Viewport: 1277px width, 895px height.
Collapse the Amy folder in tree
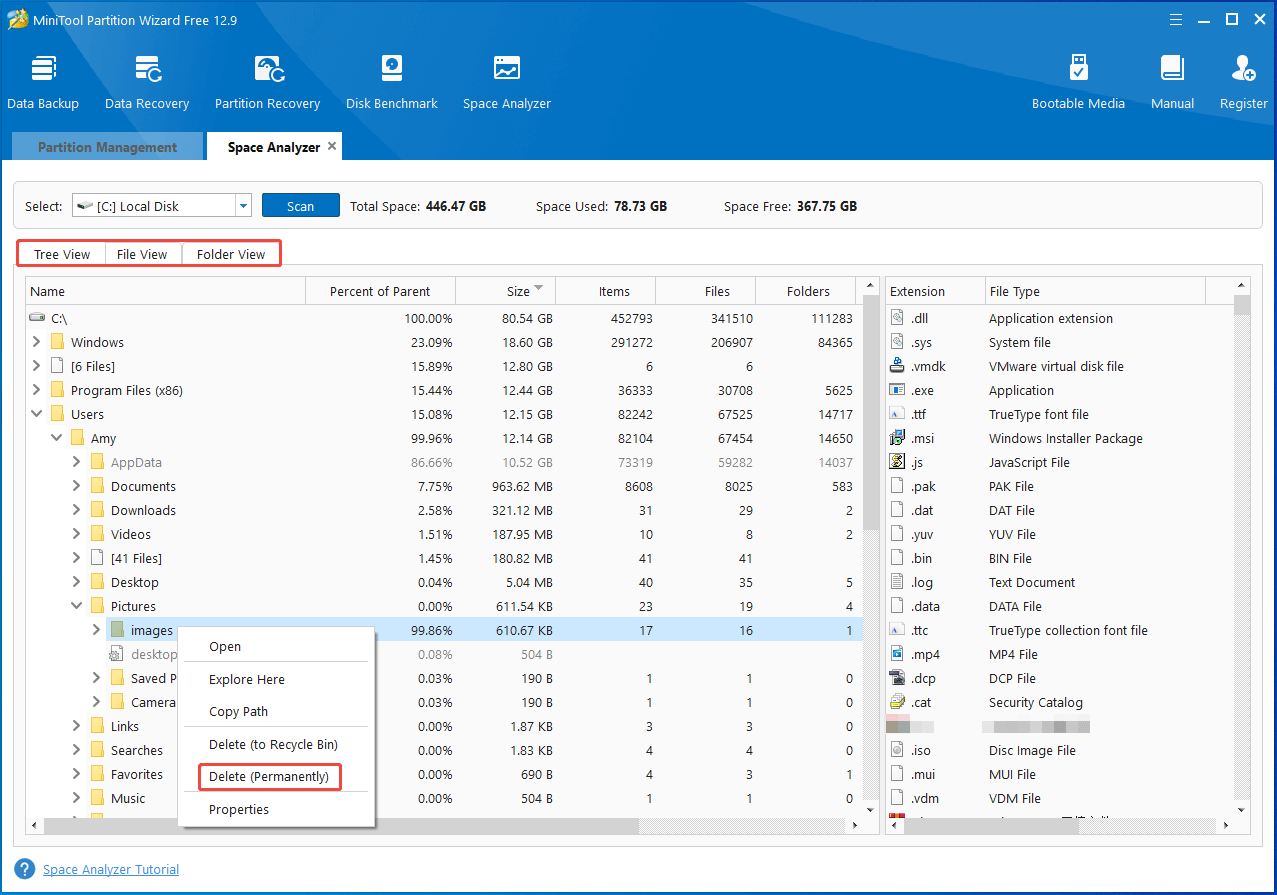[56, 438]
